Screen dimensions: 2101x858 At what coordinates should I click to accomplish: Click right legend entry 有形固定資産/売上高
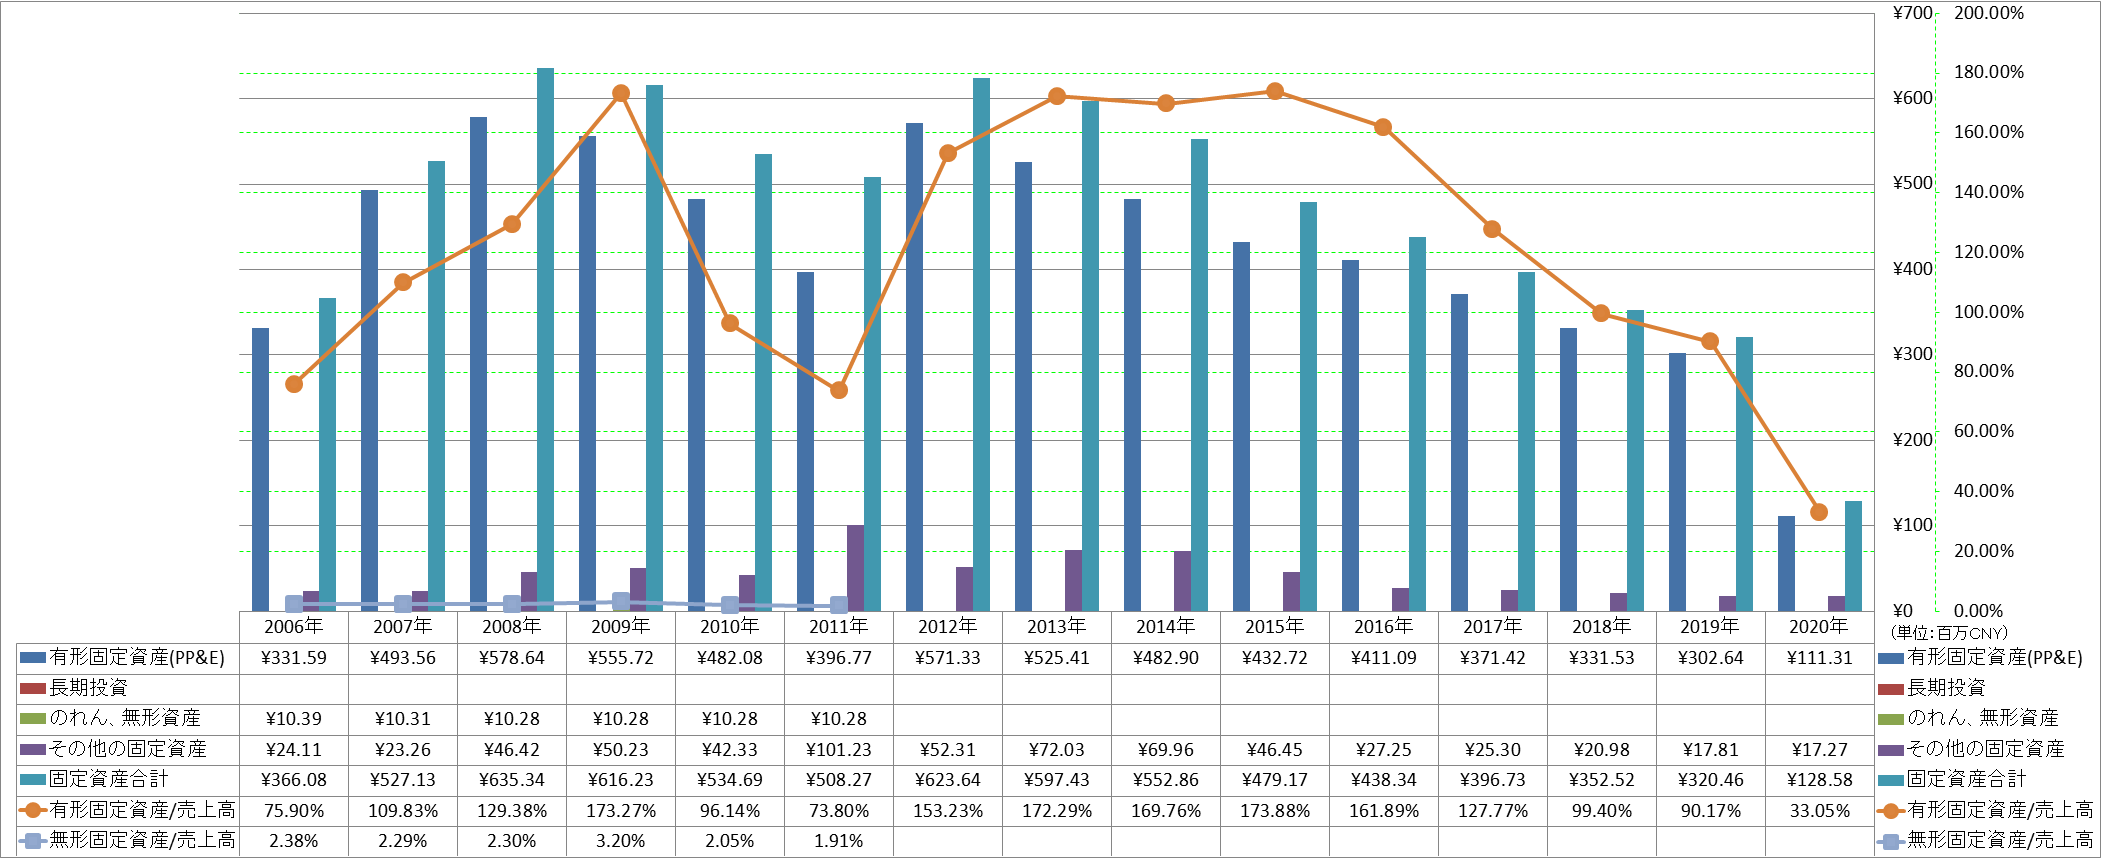[x=2001, y=811]
